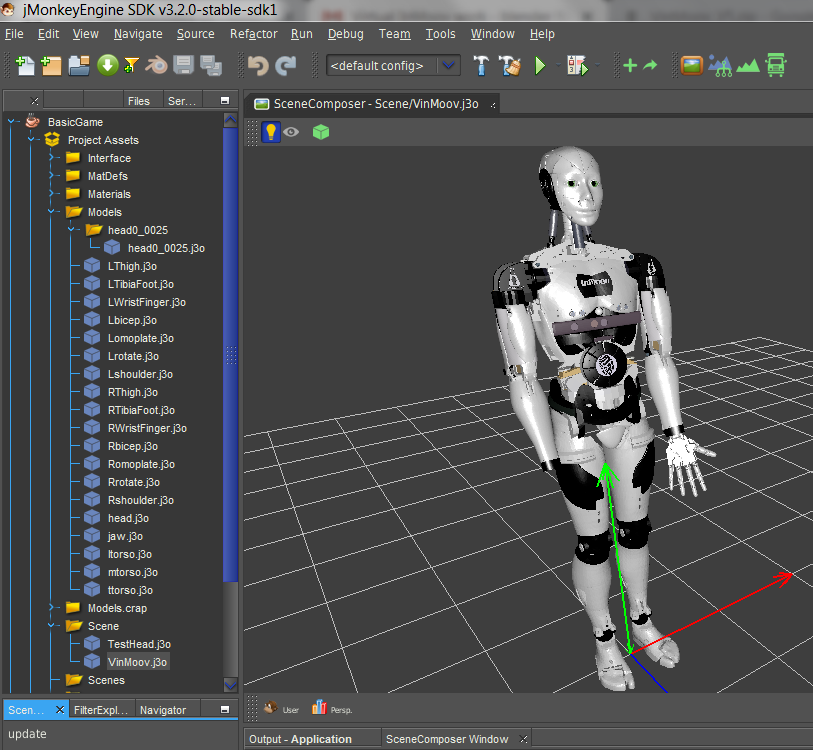Select the VinMoov.j3o scene file
This screenshot has height=750, width=813.
(x=137, y=662)
